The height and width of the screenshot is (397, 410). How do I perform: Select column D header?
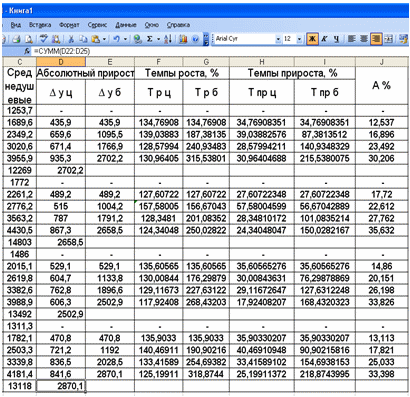(x=61, y=62)
